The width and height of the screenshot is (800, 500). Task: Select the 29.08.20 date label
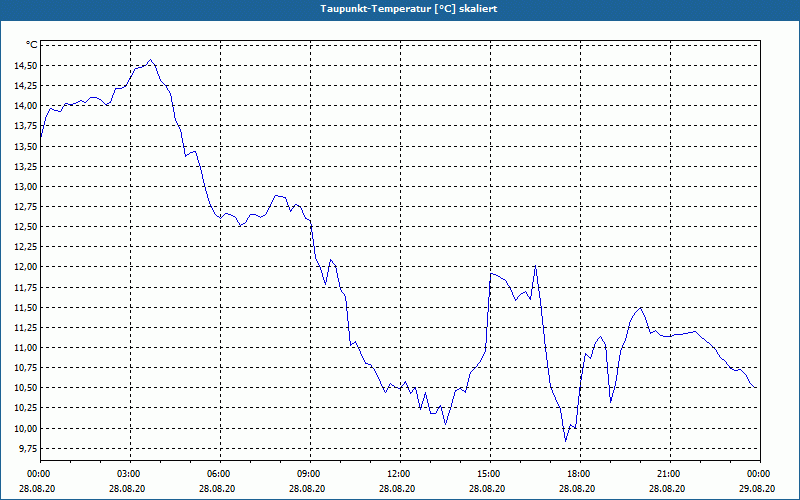pos(757,488)
